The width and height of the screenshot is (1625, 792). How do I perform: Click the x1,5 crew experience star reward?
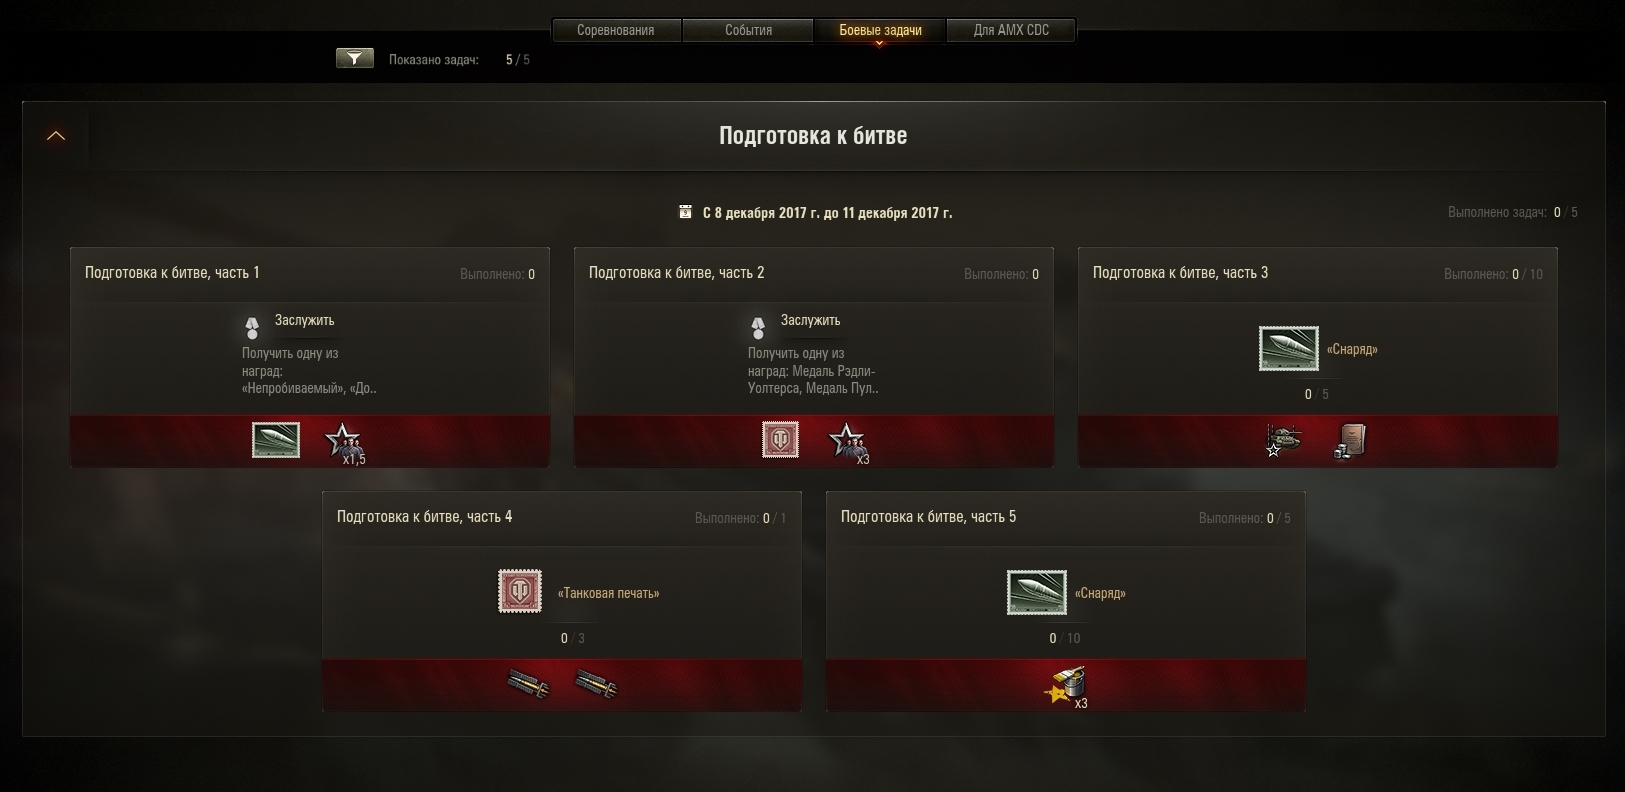click(345, 442)
